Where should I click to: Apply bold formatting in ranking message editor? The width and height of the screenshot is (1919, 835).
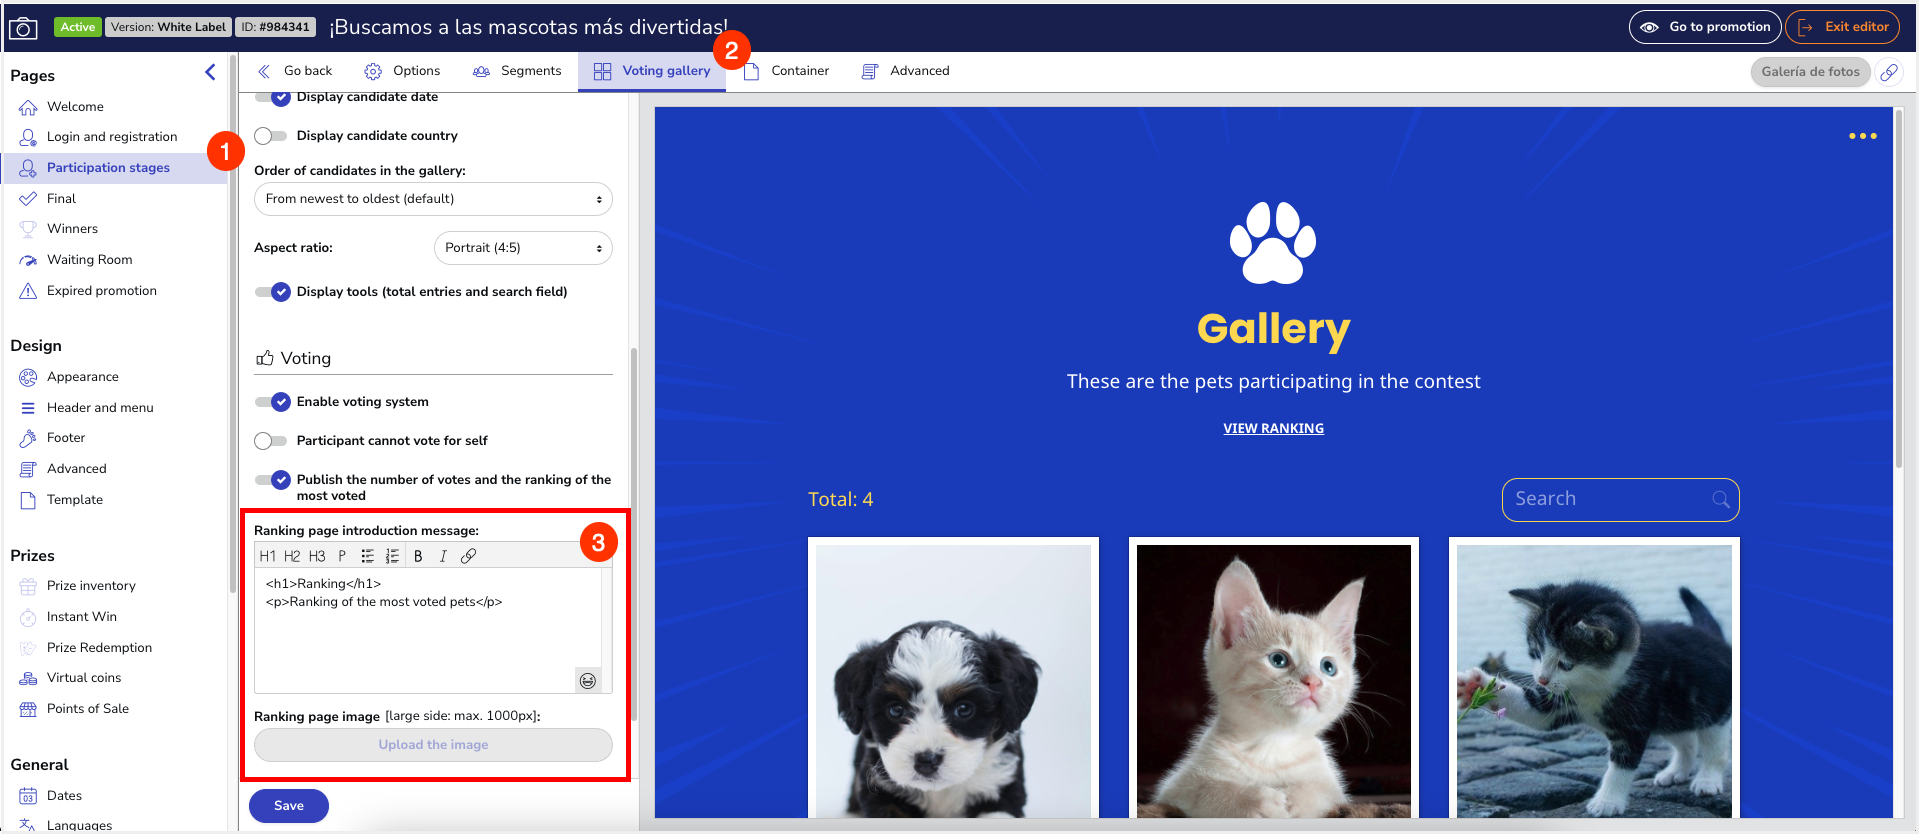coord(418,556)
